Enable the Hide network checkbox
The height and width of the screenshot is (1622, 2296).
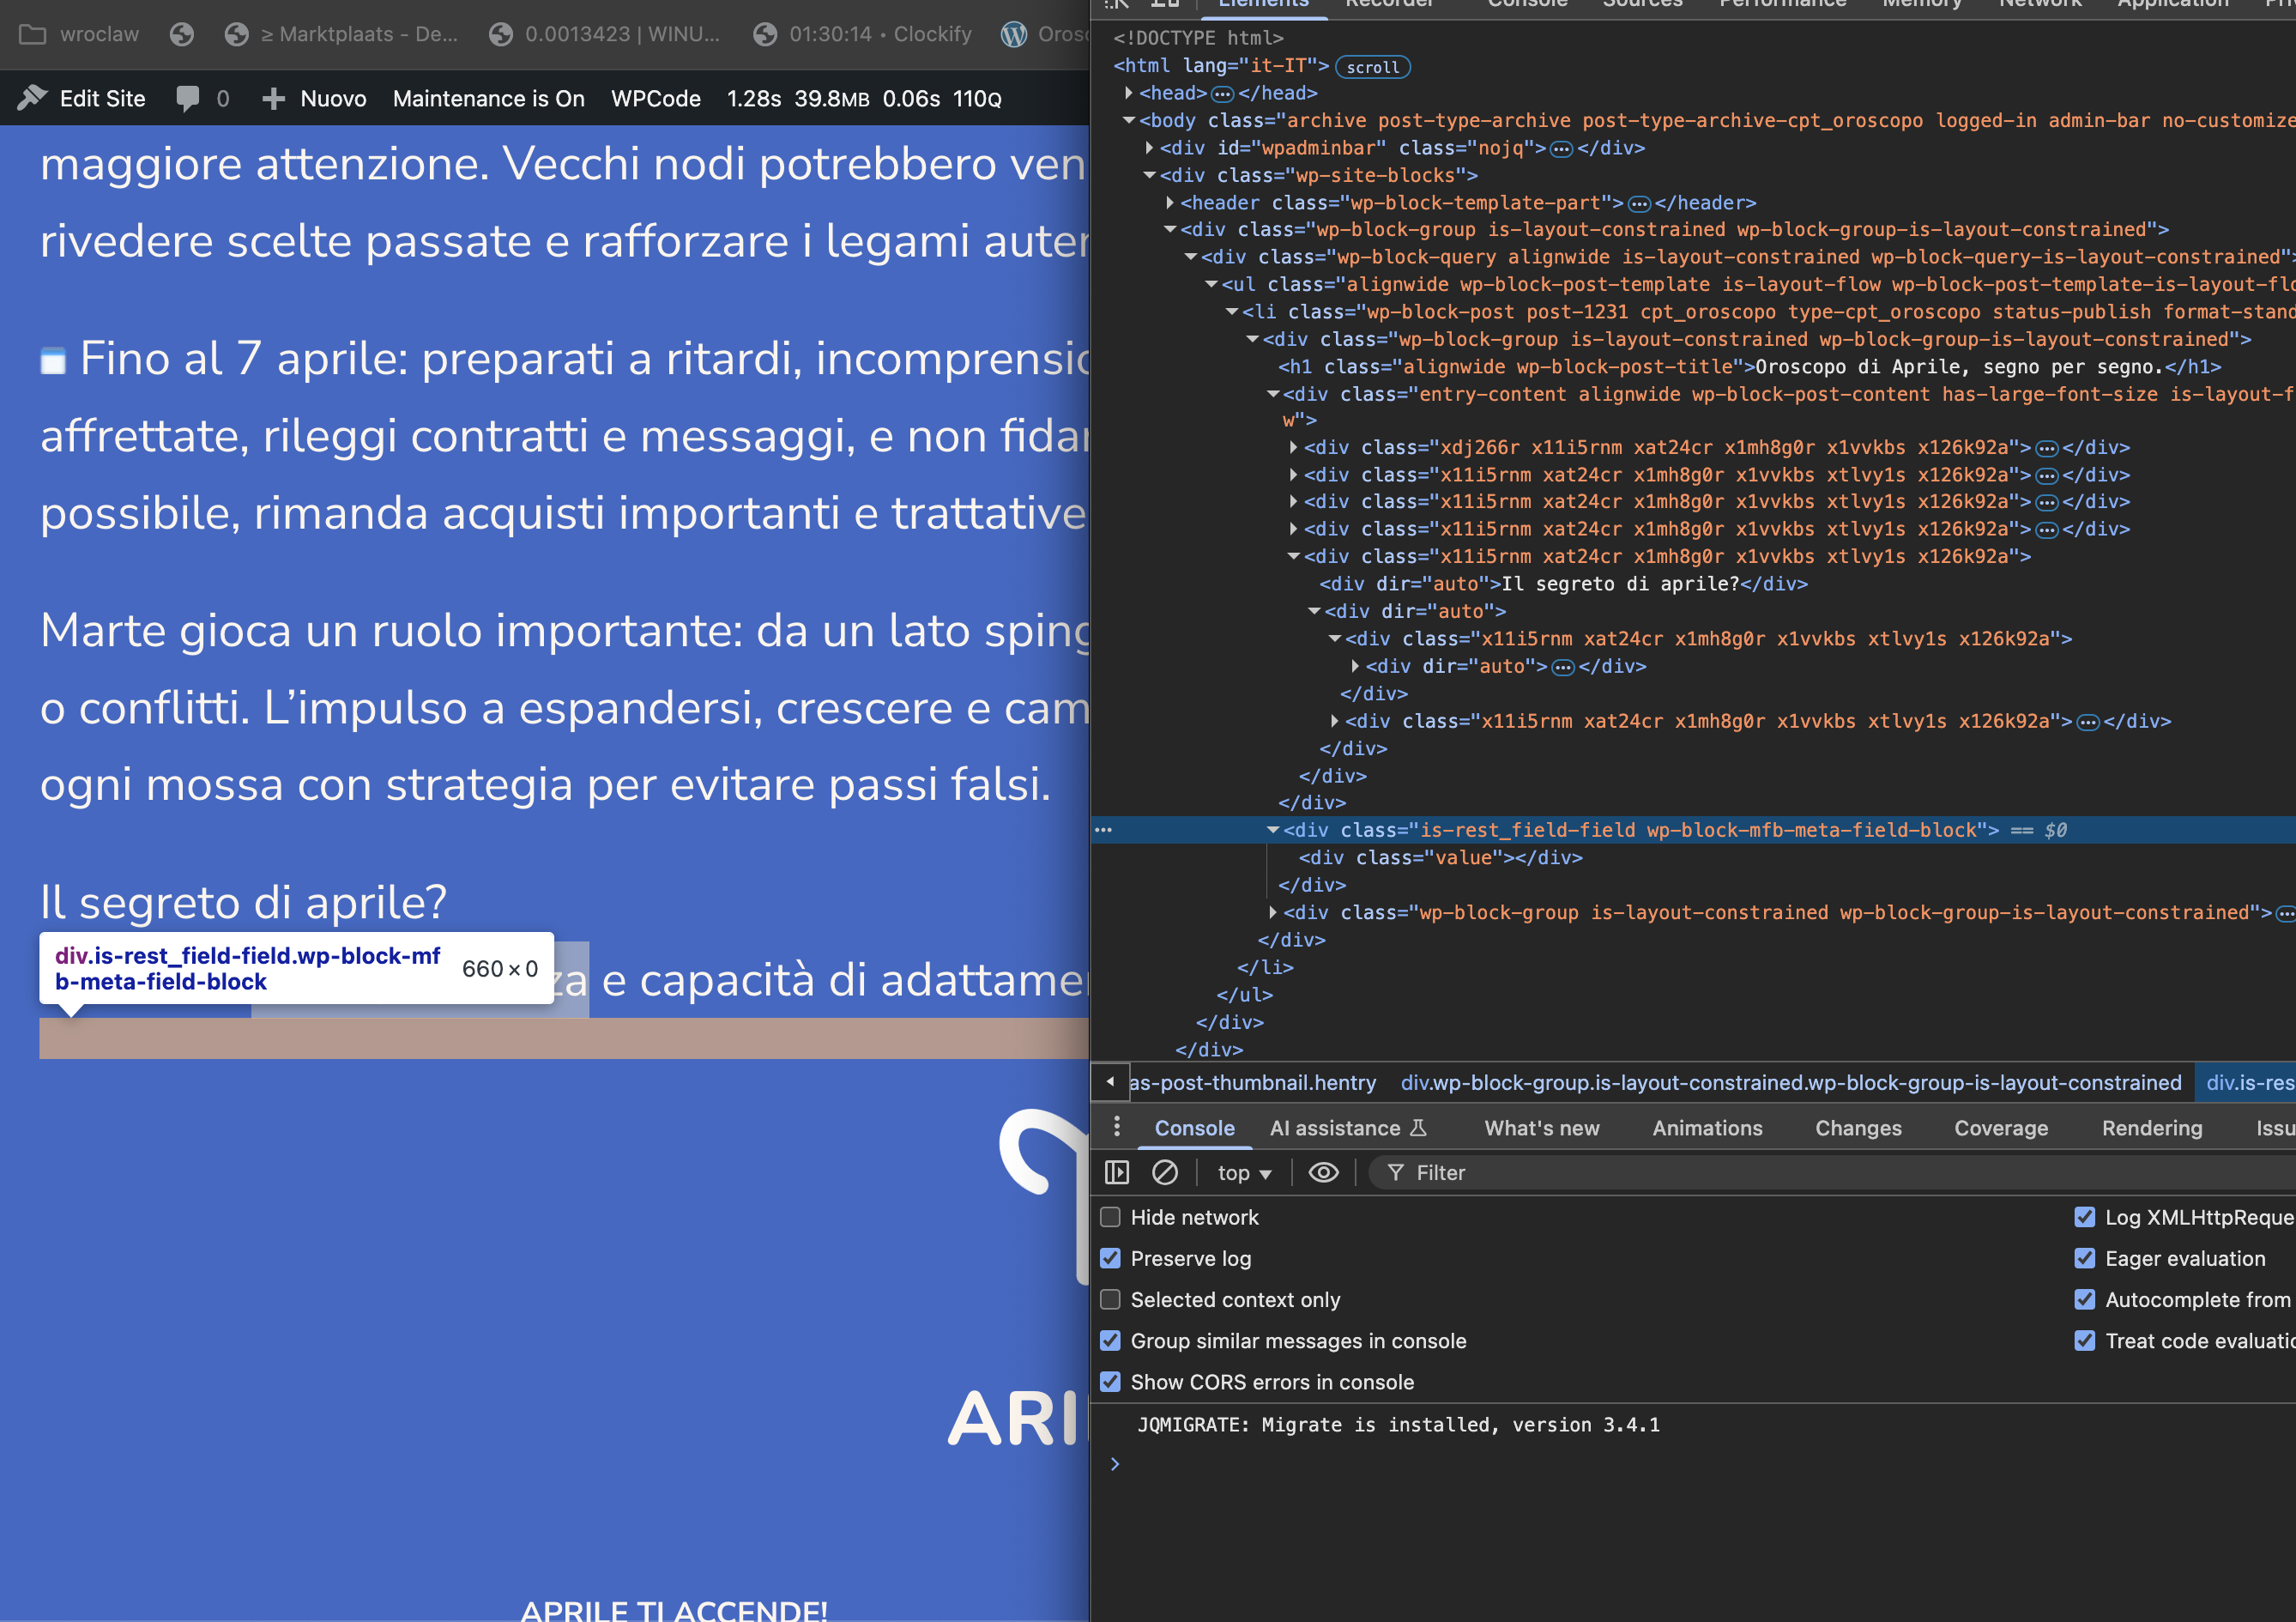[1110, 1217]
